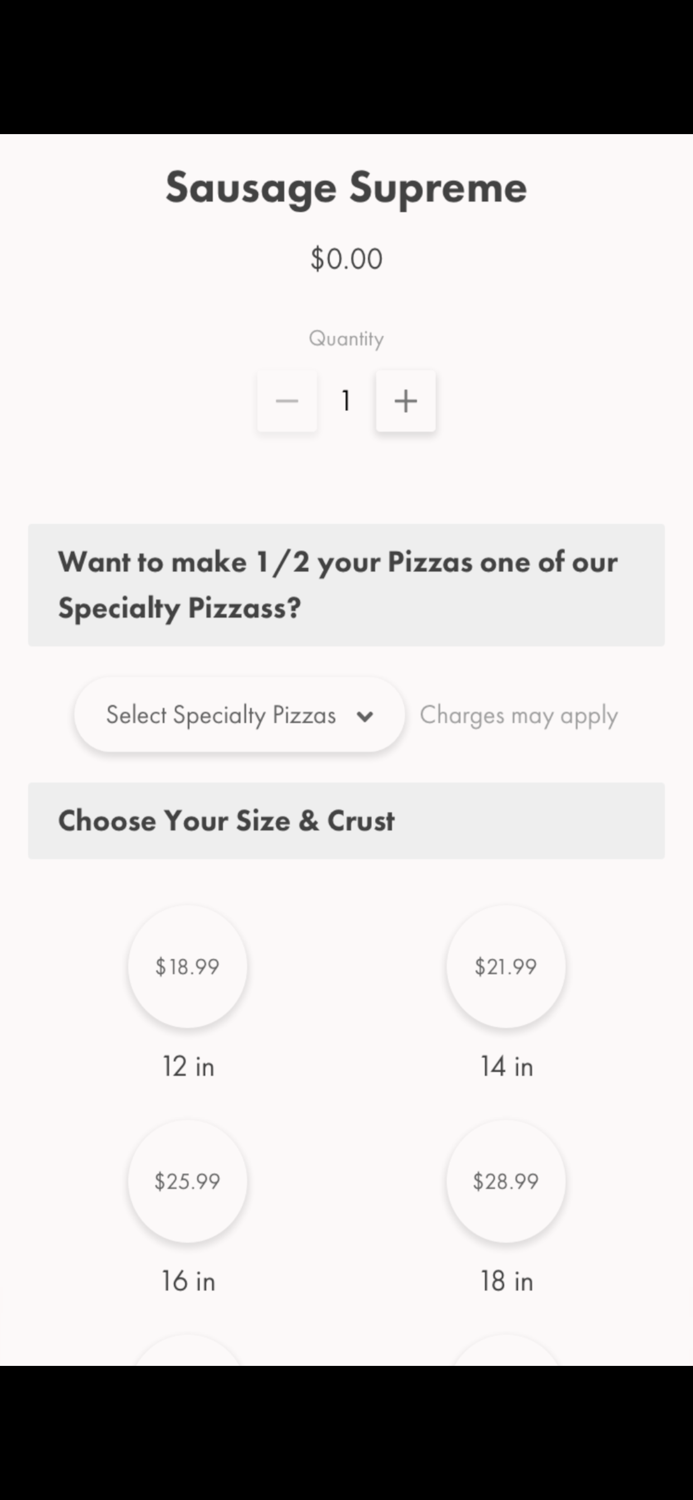Click the 12 in size label
This screenshot has height=1500, width=693.
[x=187, y=1066]
